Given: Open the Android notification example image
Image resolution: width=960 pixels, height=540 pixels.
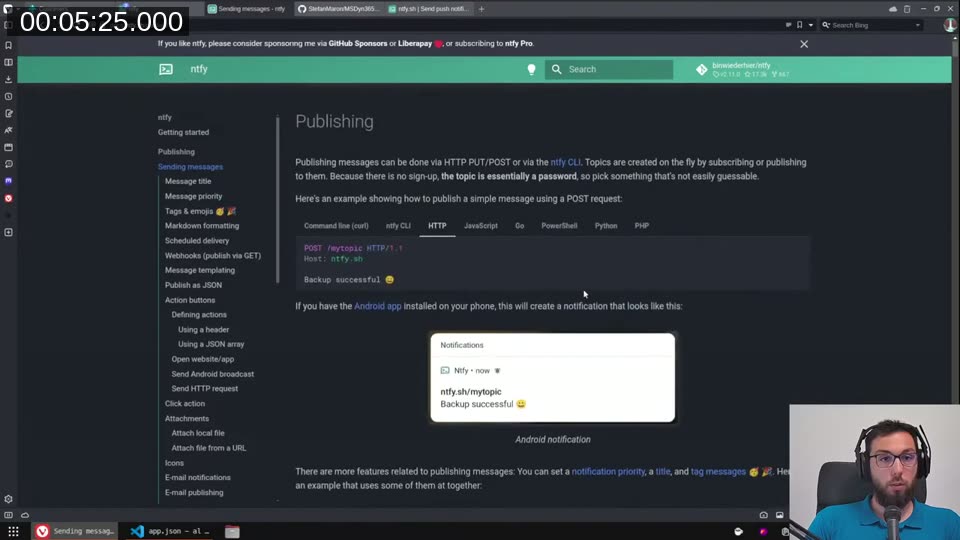Looking at the screenshot, I should (552, 377).
